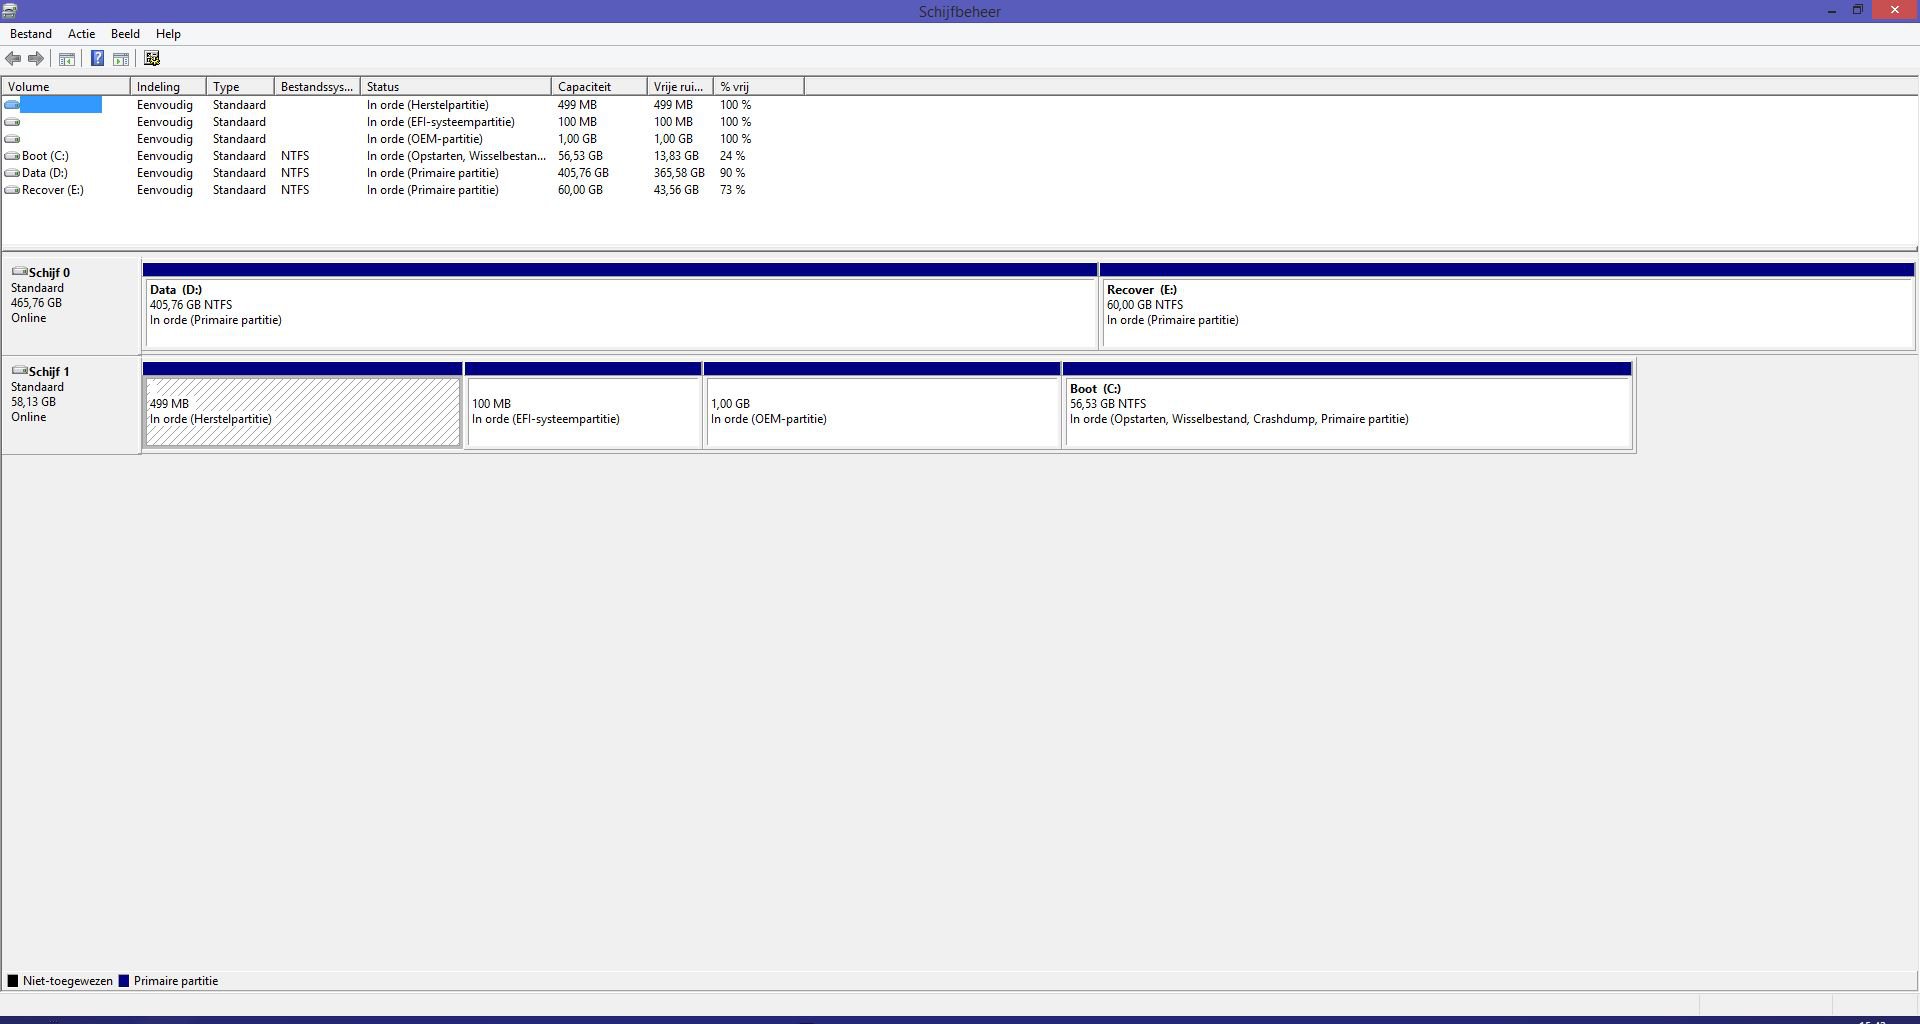1920x1024 pixels.
Task: Open Help via blue question mark icon
Action: coord(97,59)
